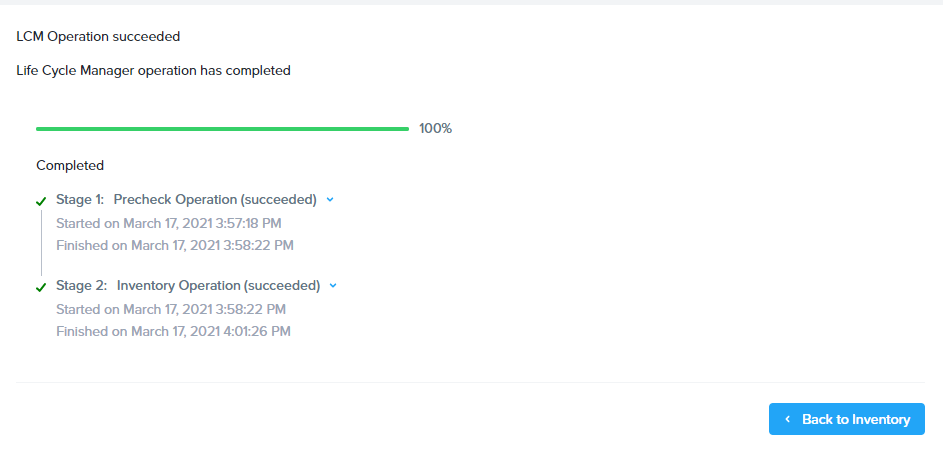Click Stage 1: Precheck Operation (succeeded) title

click(186, 200)
